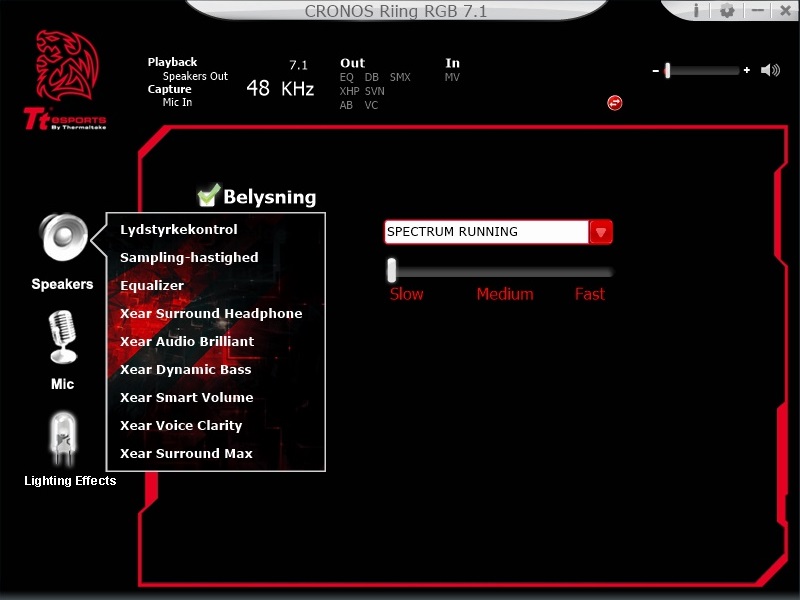Click the Speakers Out playback label
The image size is (800, 600).
coord(195,76)
